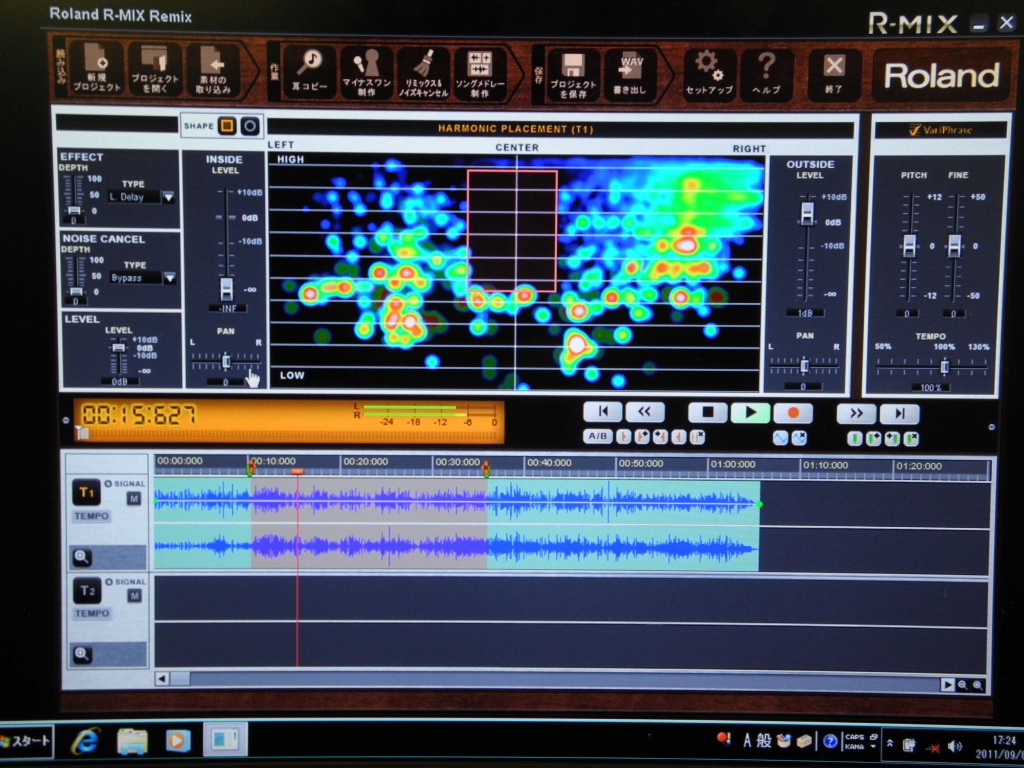This screenshot has width=1024, height=768.
Task: Click the 00:15:627 time counter display
Action: coord(138,415)
